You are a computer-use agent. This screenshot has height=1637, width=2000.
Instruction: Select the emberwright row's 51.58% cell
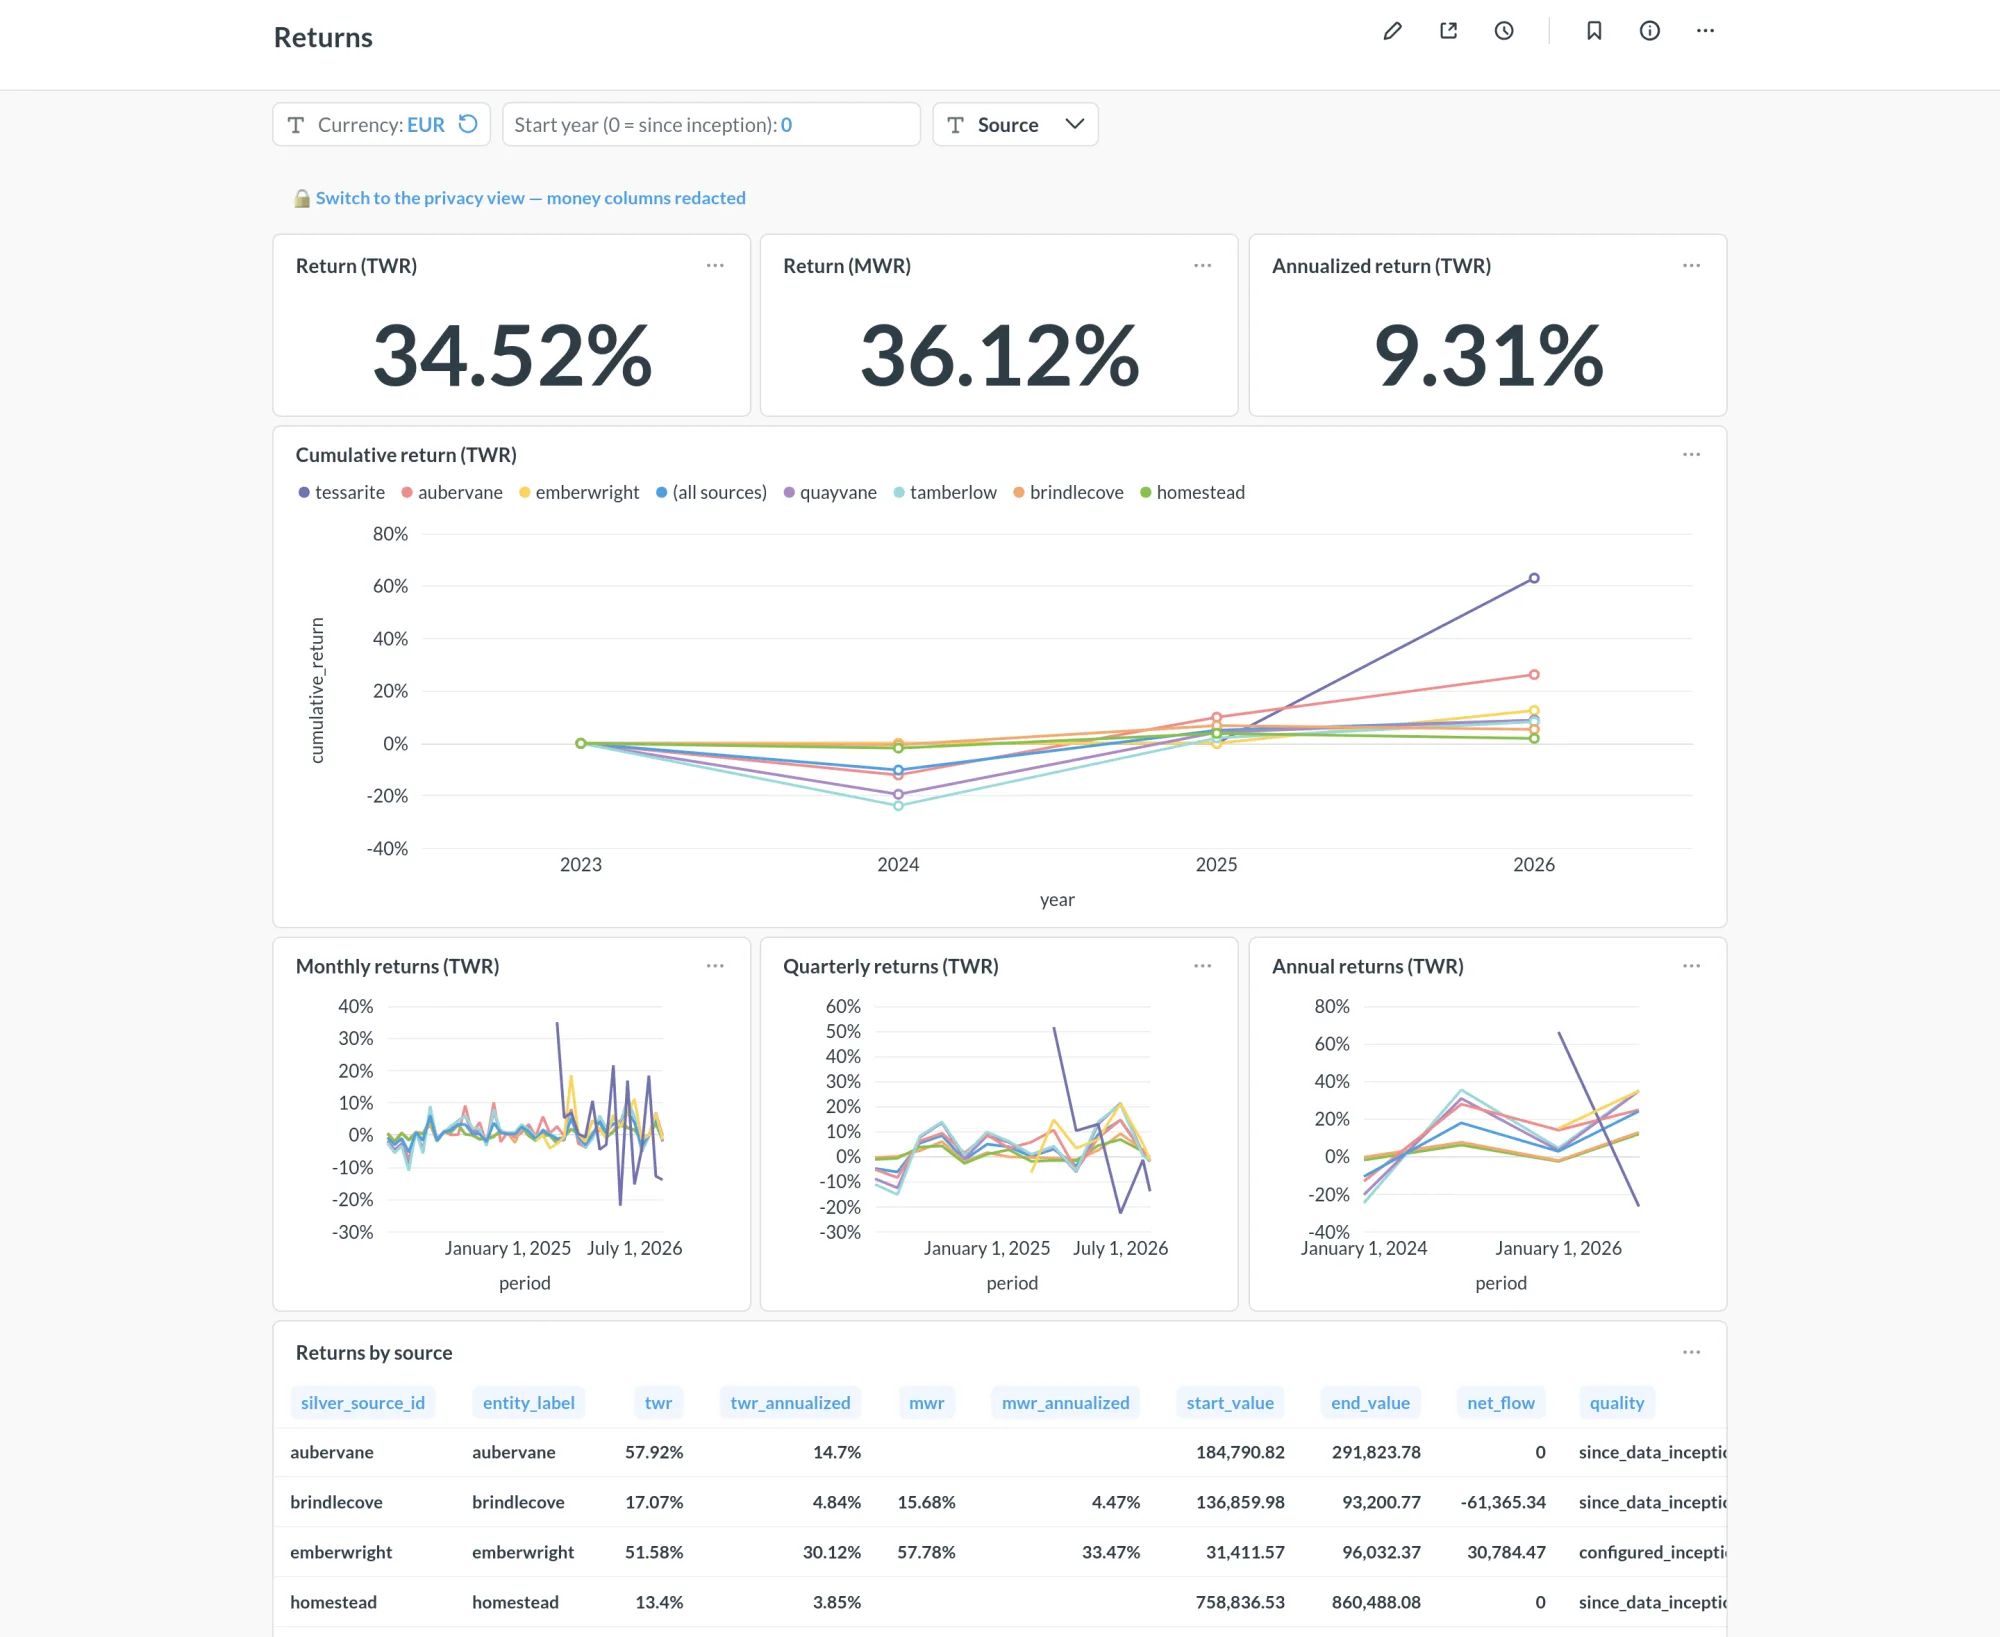[x=654, y=1552]
